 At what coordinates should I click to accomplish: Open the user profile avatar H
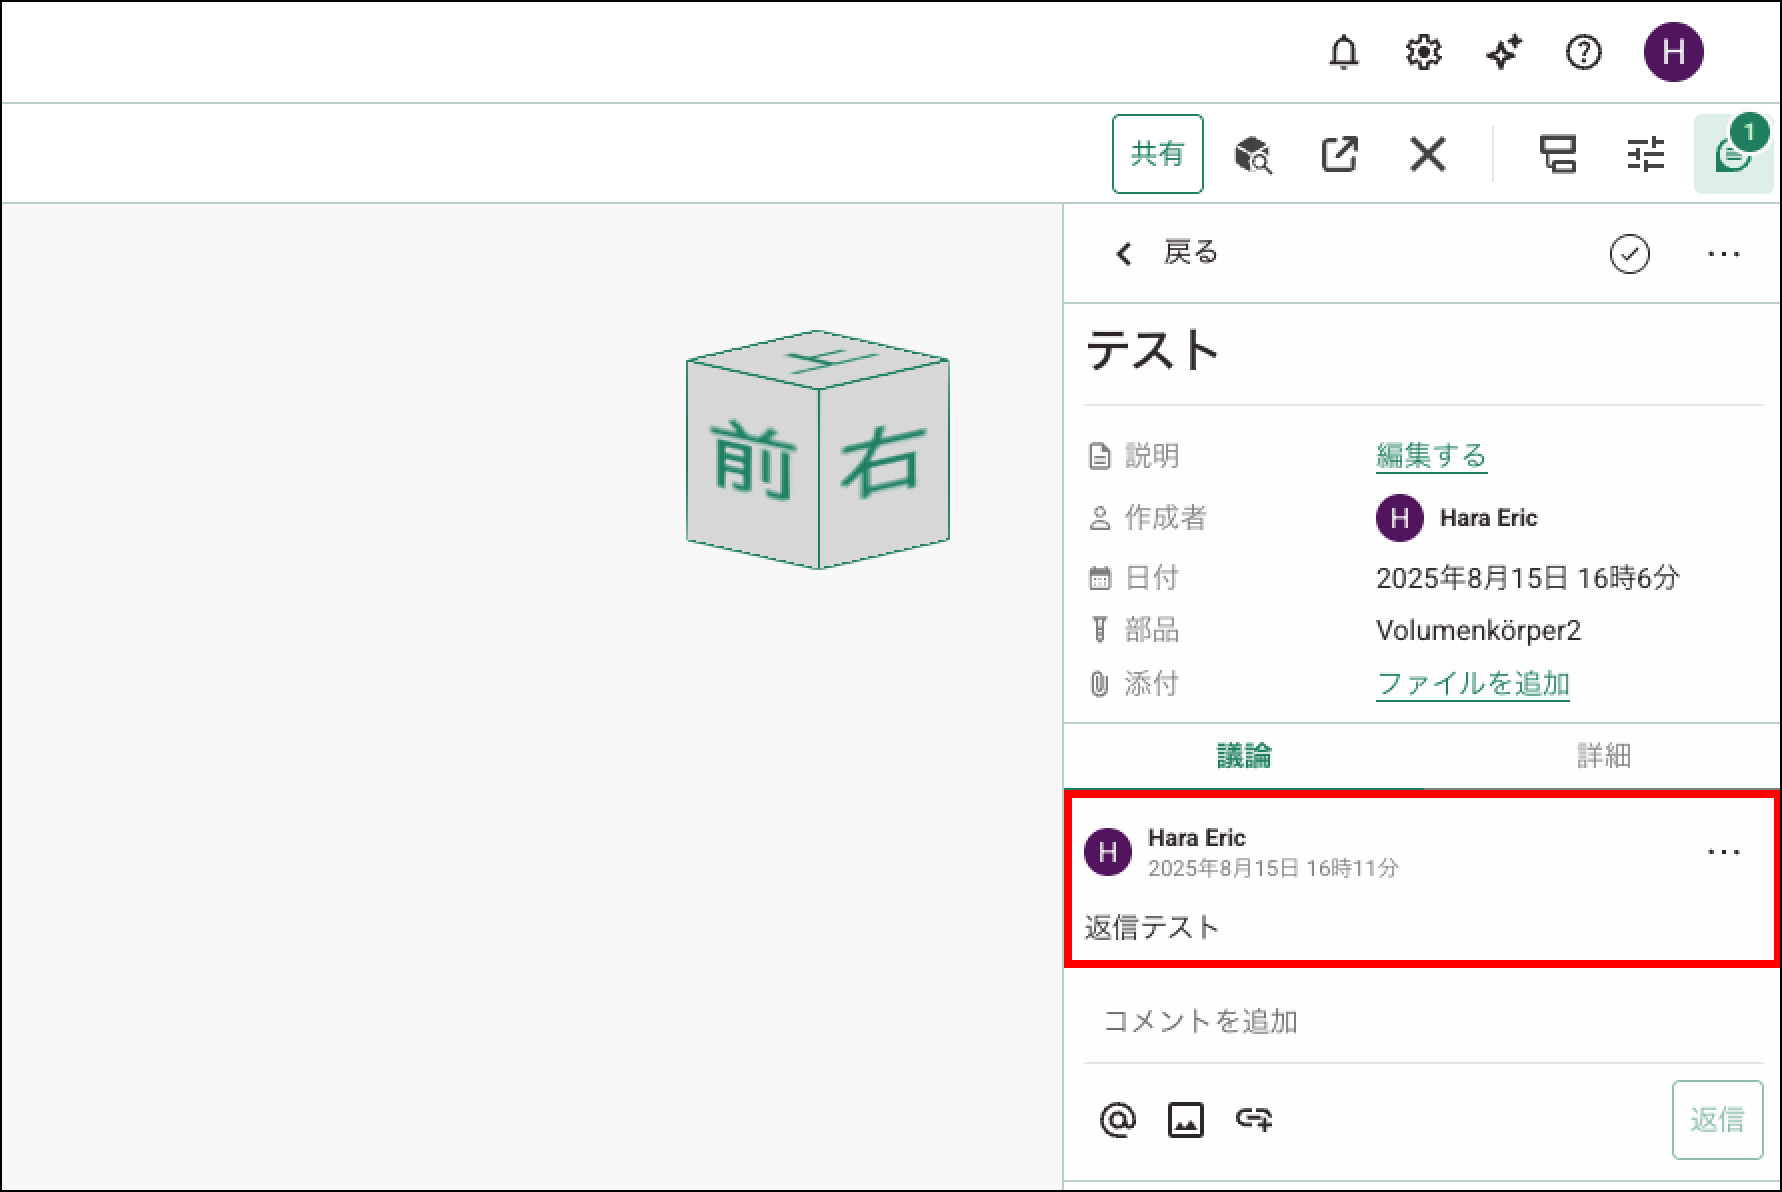tap(1673, 52)
